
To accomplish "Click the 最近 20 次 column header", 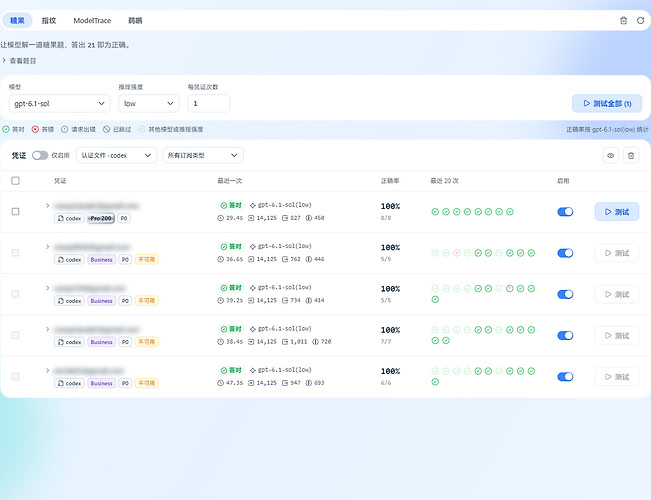I will tap(444, 181).
